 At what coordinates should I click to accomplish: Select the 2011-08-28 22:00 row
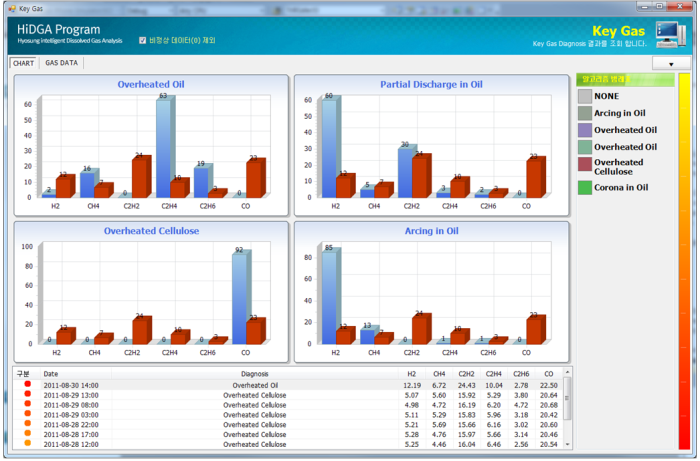coord(288,424)
